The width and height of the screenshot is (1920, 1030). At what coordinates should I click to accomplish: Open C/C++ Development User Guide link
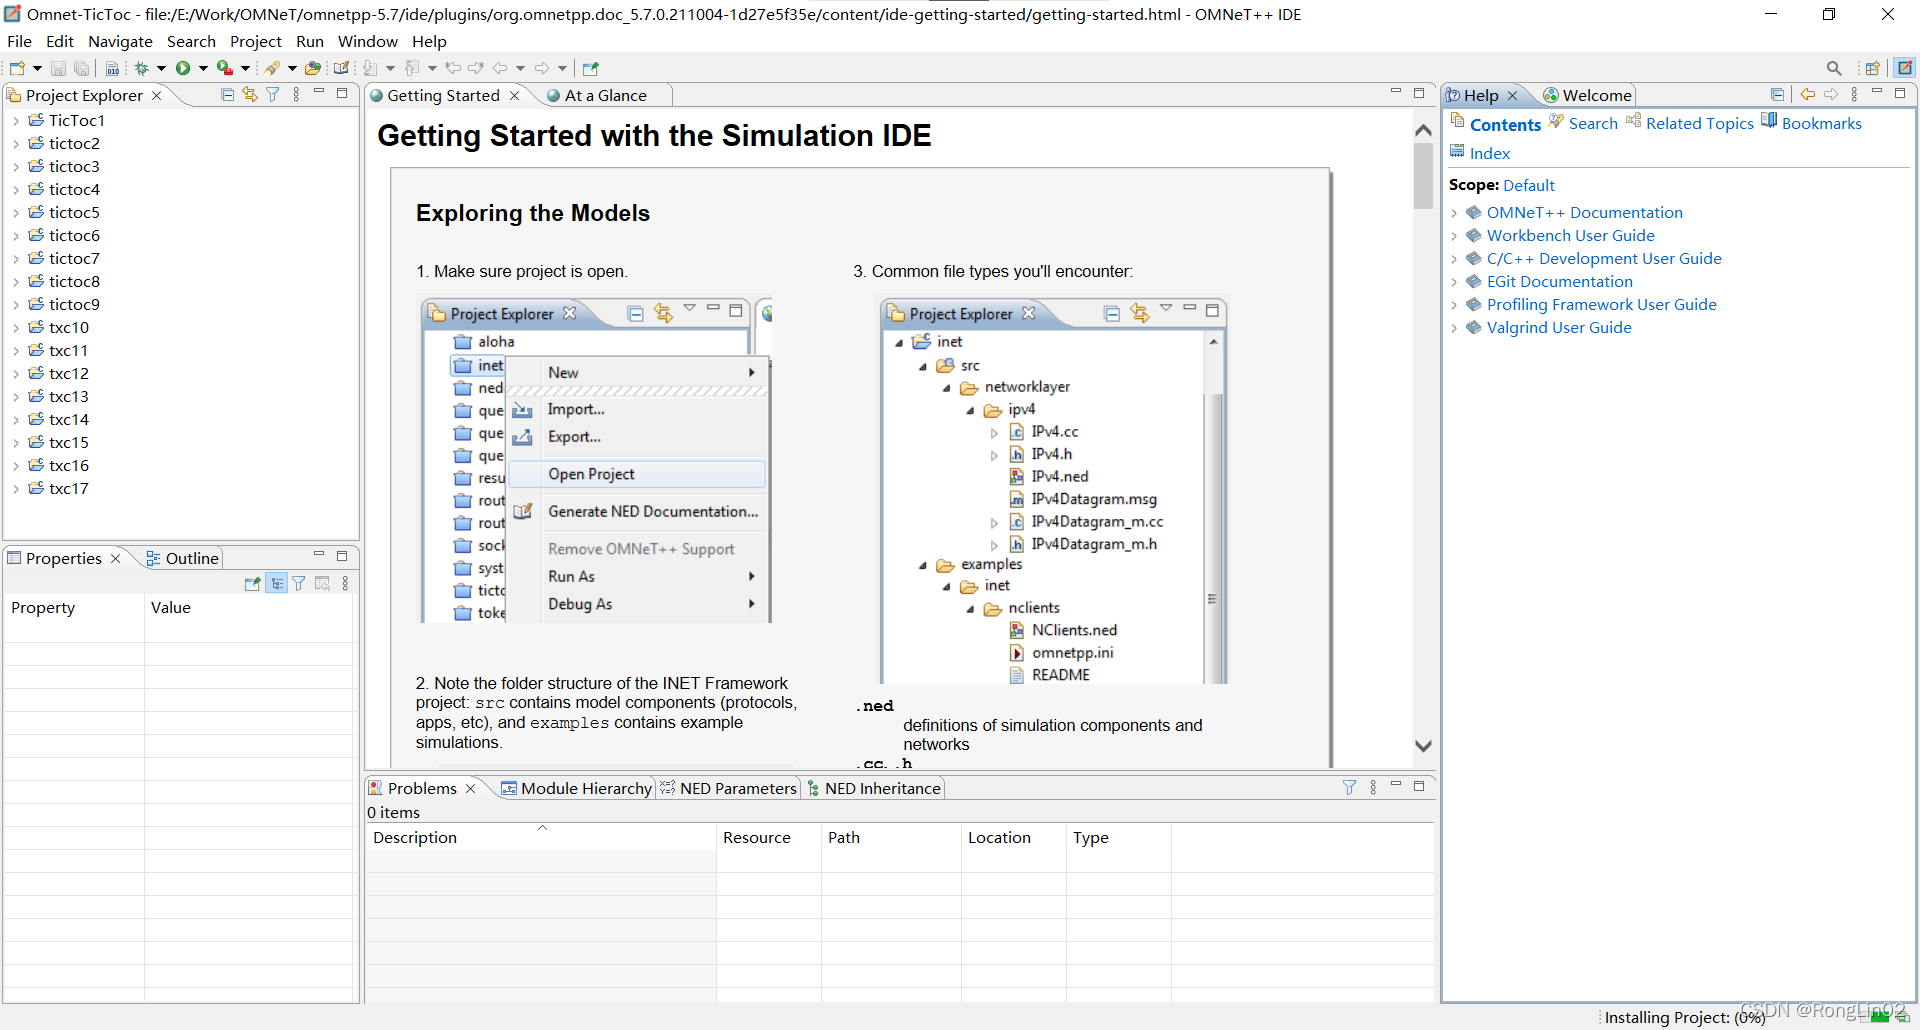tap(1604, 258)
